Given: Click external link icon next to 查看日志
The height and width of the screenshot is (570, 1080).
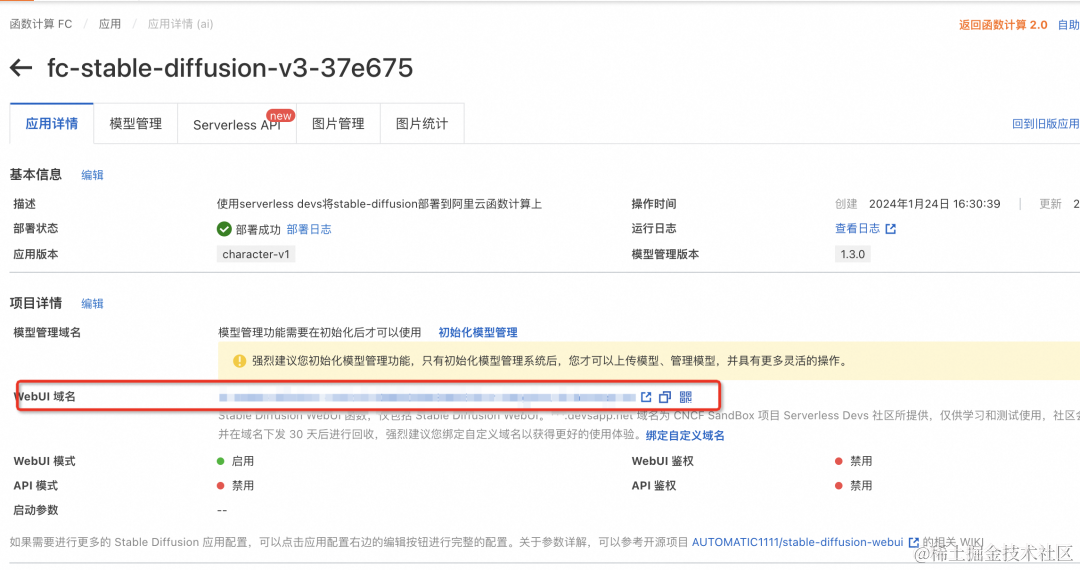Looking at the screenshot, I should coord(891,229).
